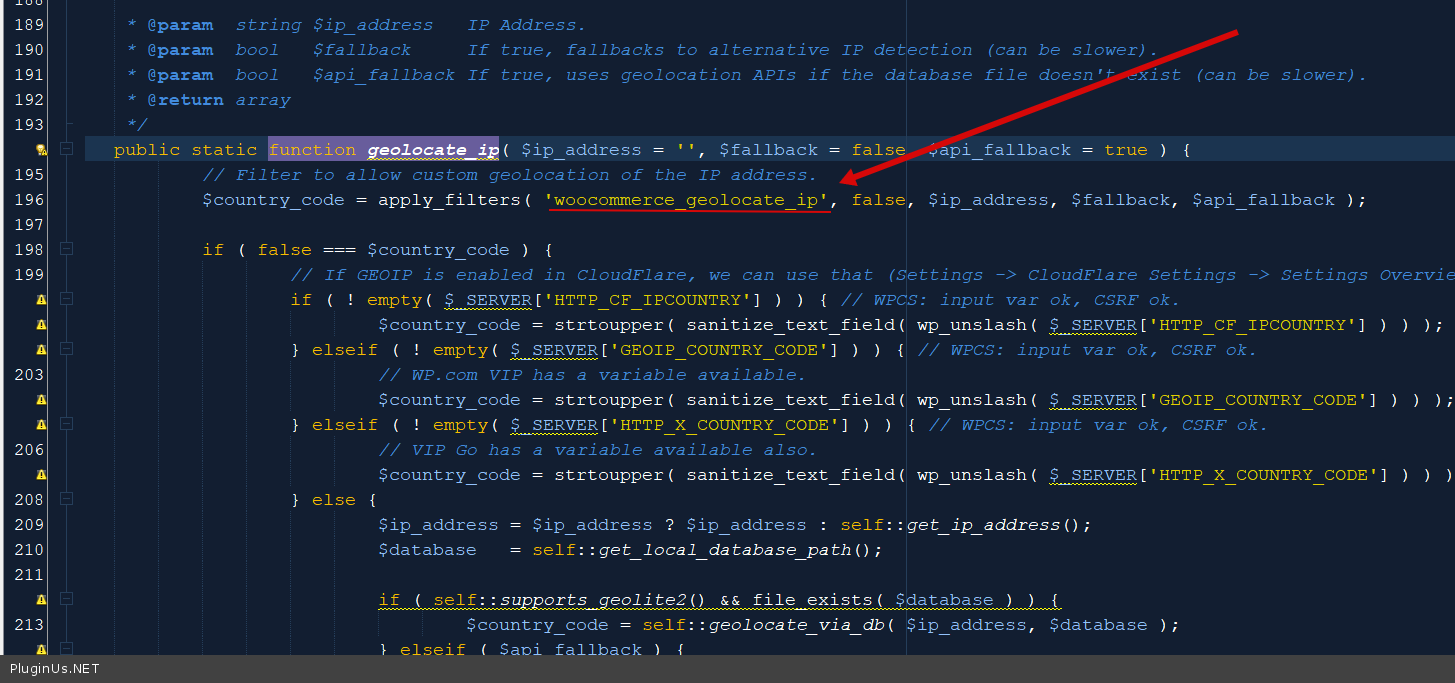1455x683 pixels.
Task: Click the geolocate_via_db method call
Action: [803, 625]
